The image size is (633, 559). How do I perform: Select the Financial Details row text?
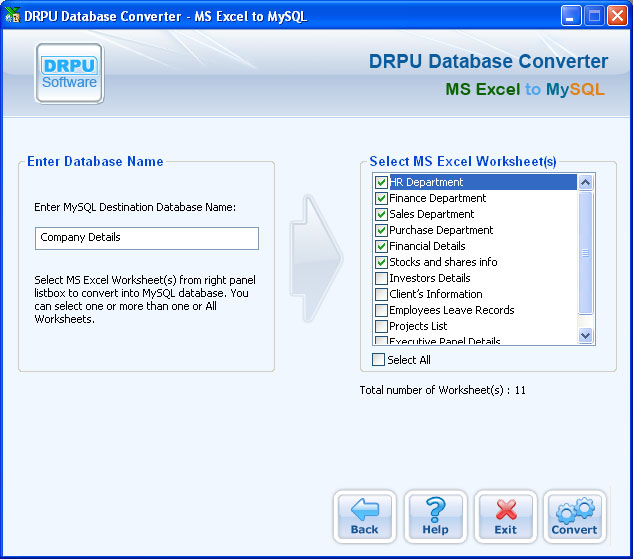tap(427, 246)
